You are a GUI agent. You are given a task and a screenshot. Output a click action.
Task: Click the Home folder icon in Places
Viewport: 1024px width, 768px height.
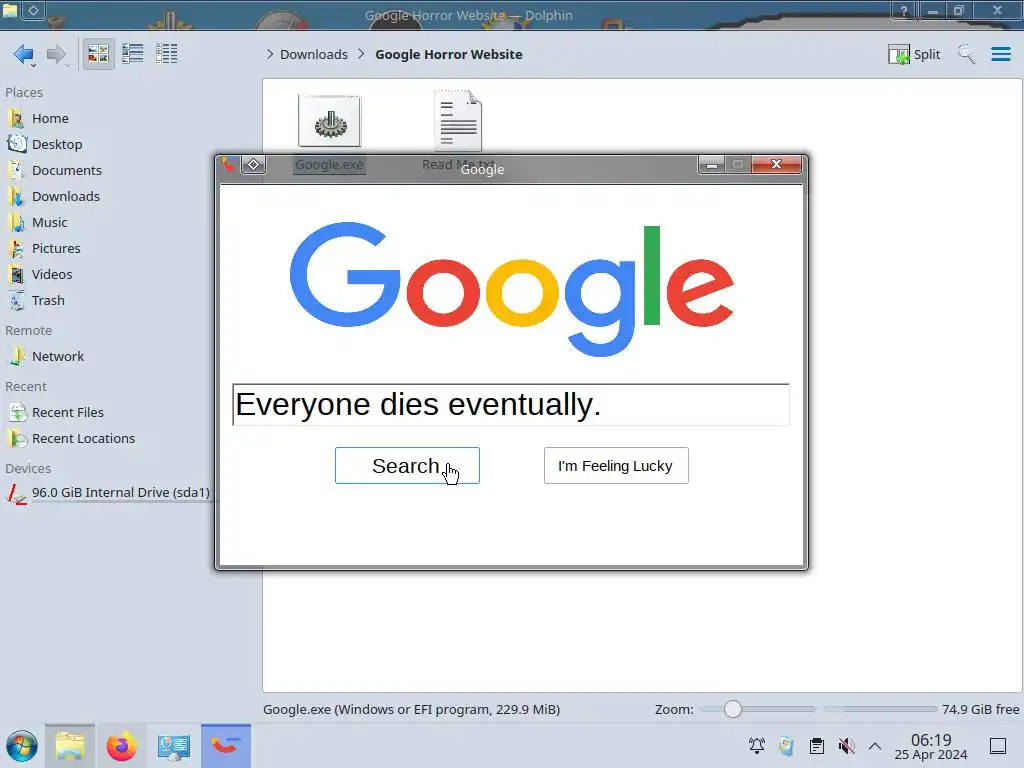click(x=16, y=118)
